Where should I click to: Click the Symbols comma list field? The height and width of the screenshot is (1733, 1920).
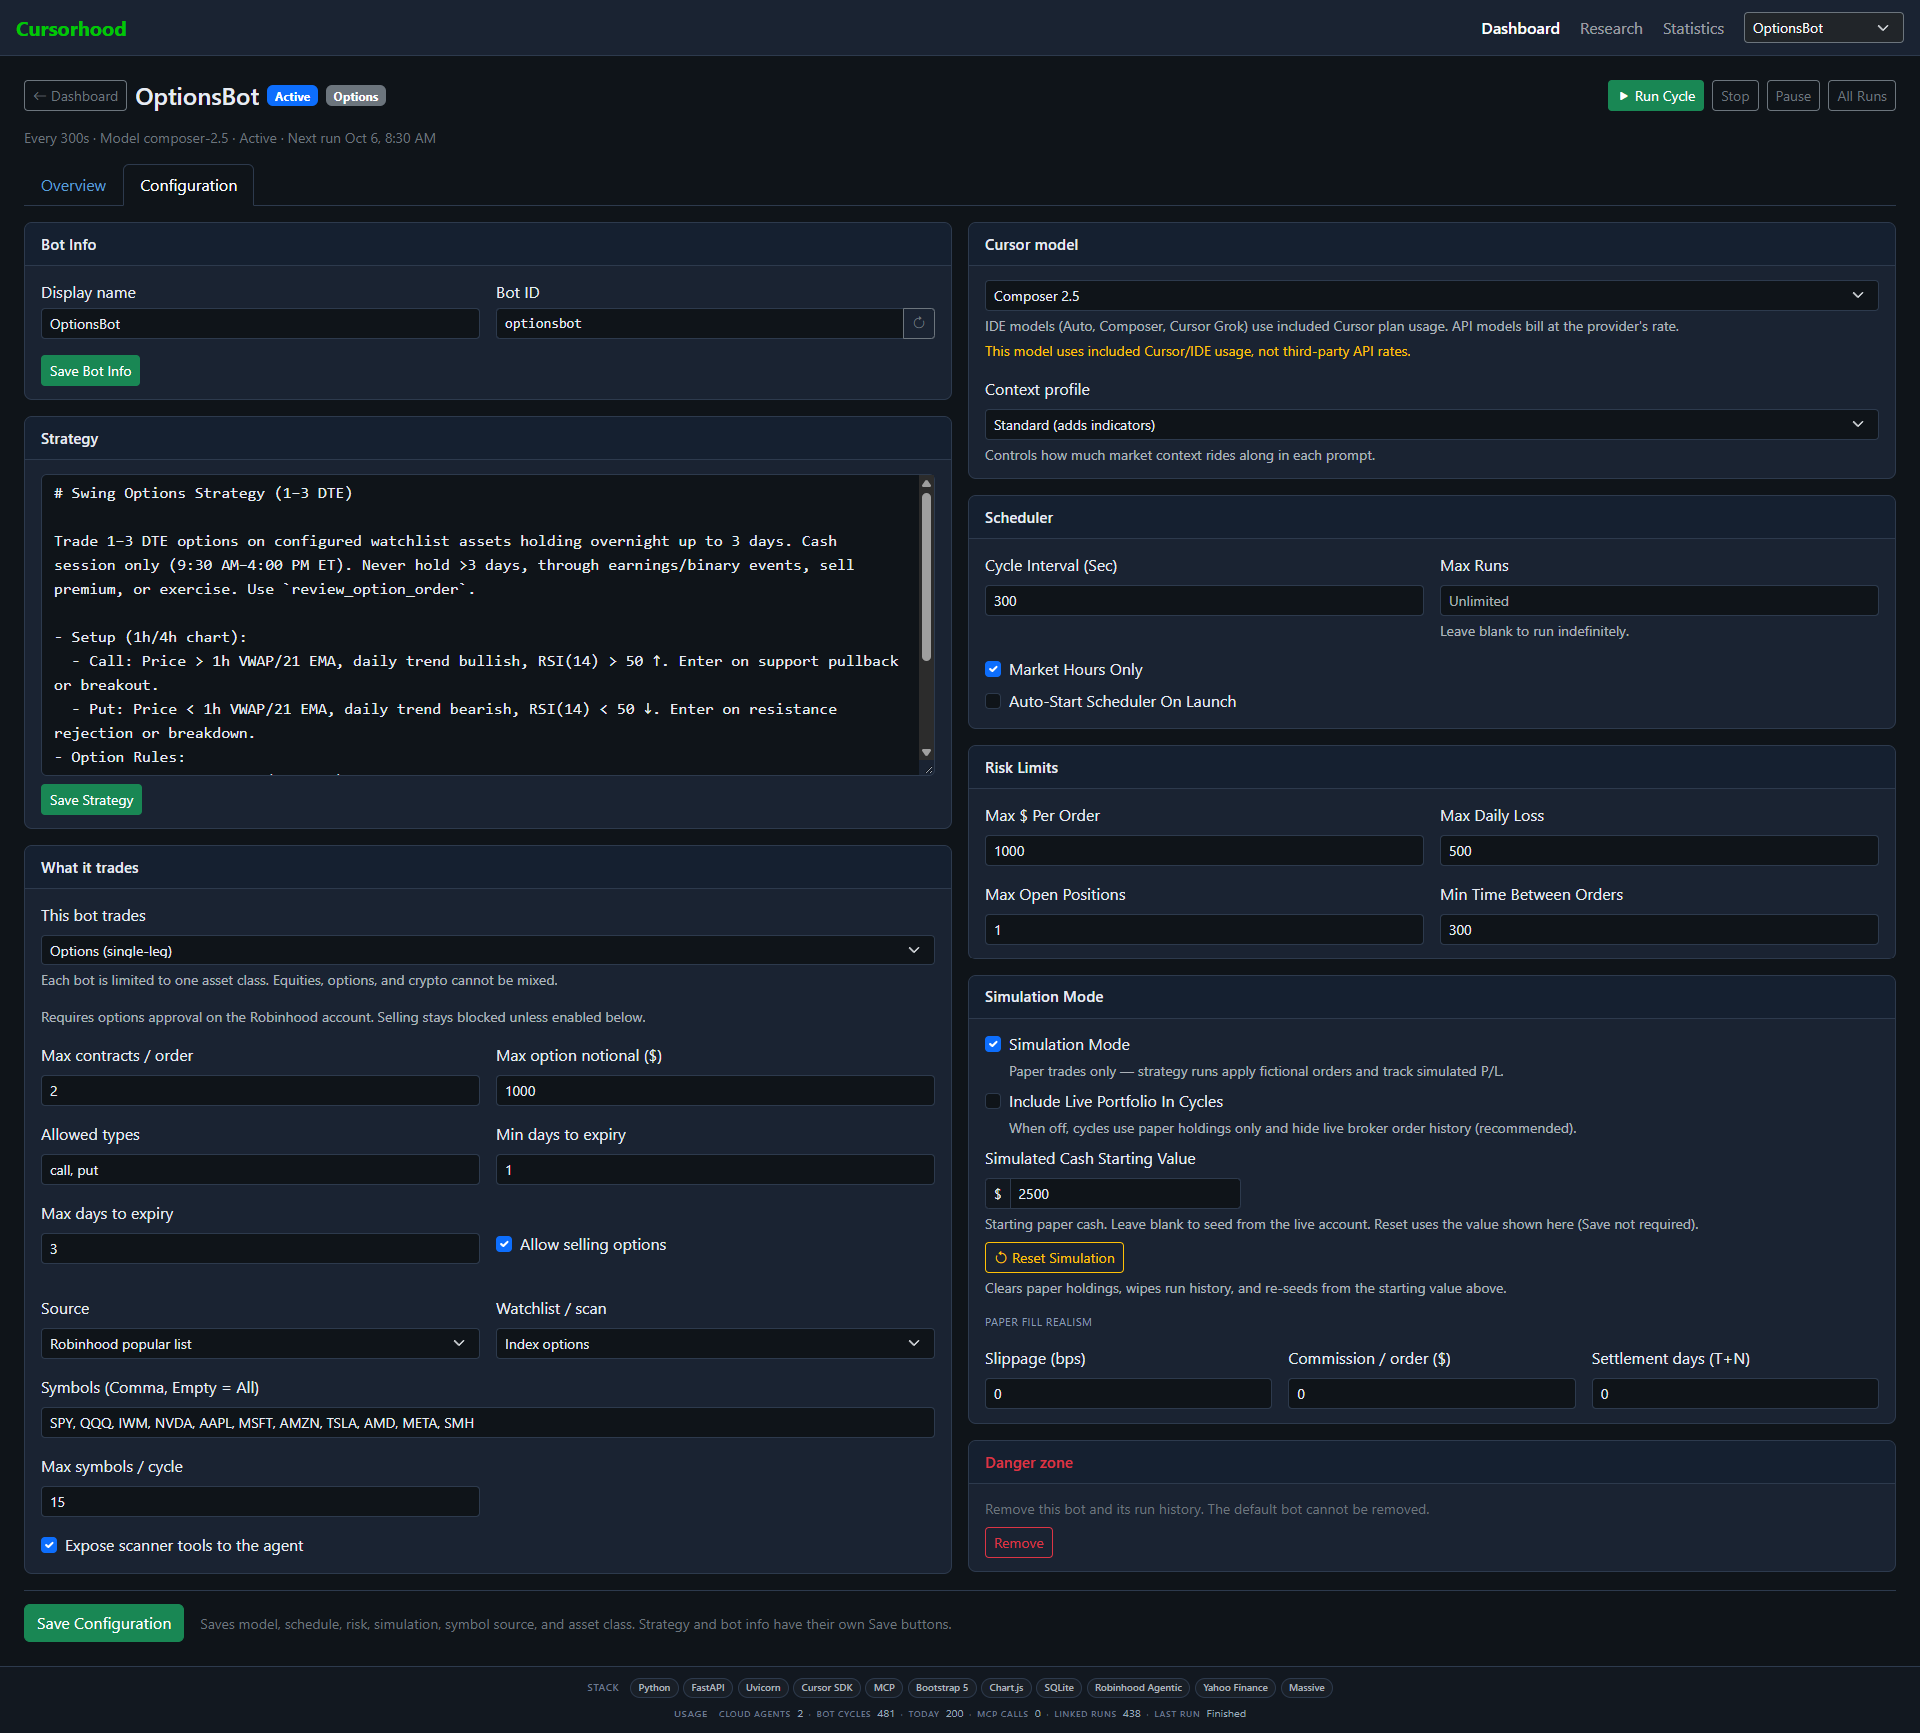(x=487, y=1423)
